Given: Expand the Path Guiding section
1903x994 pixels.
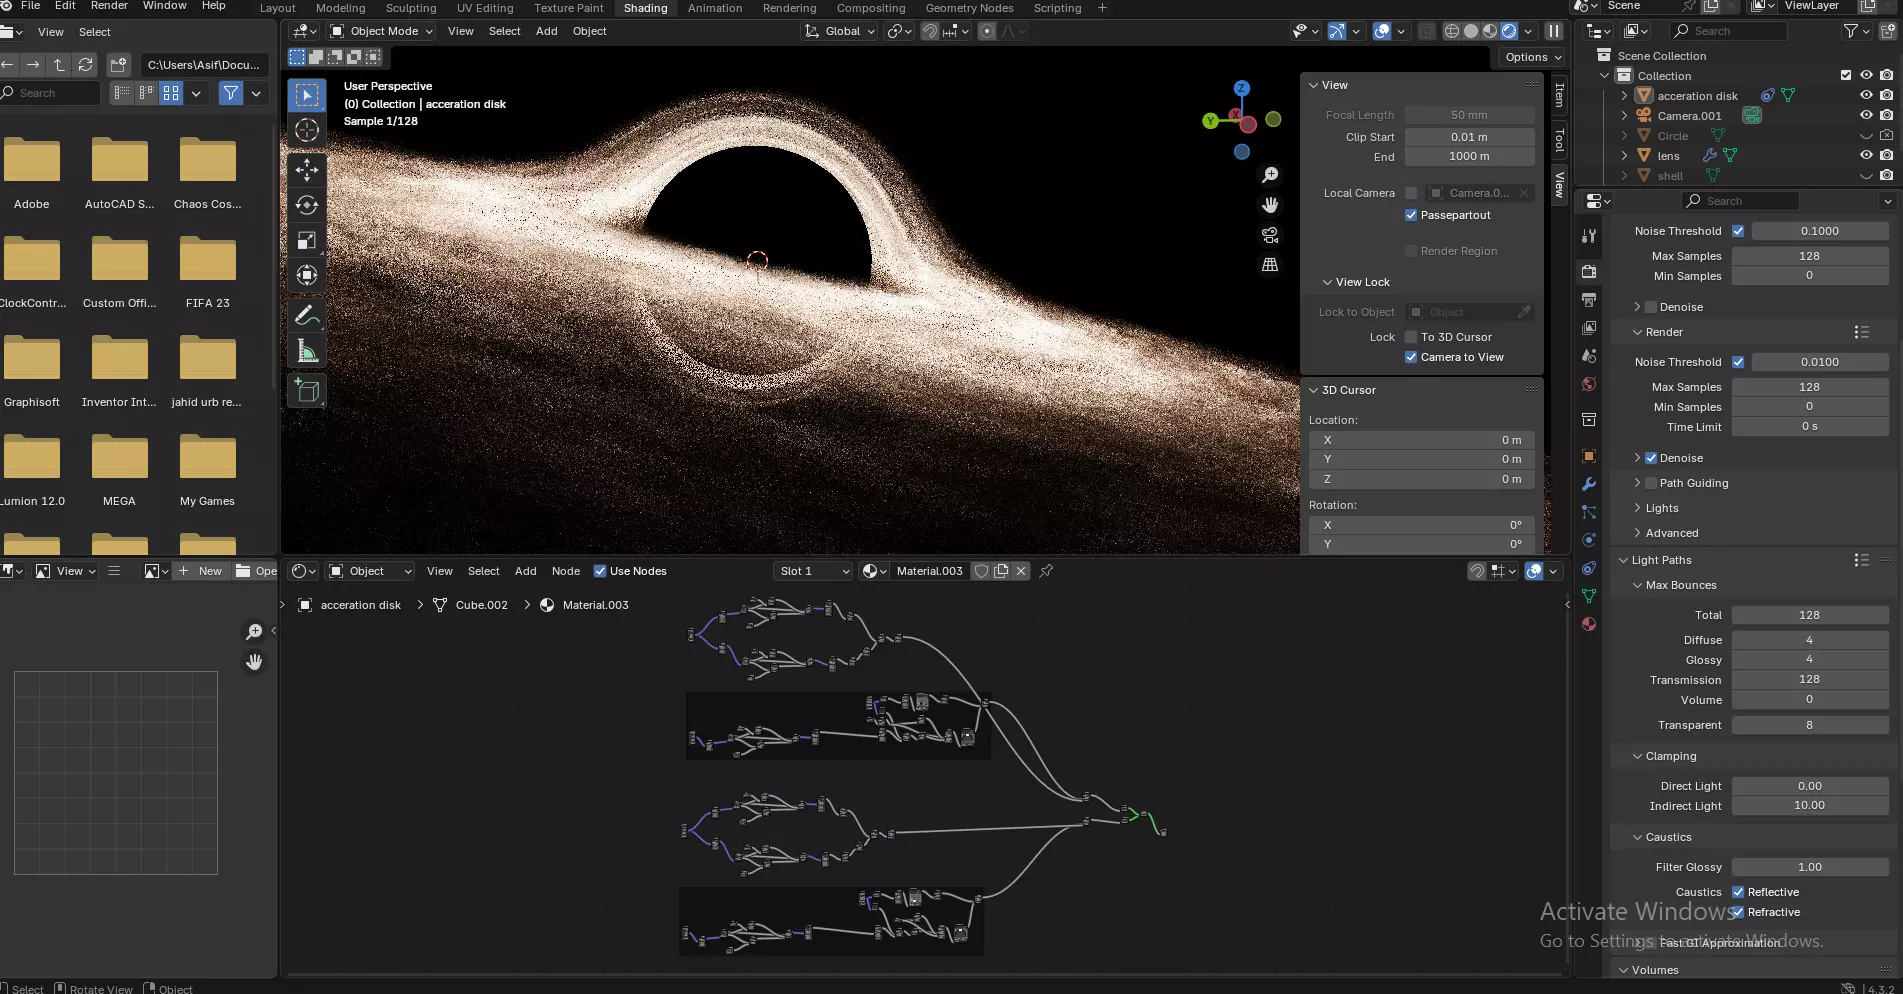Looking at the screenshot, I should pos(1637,483).
